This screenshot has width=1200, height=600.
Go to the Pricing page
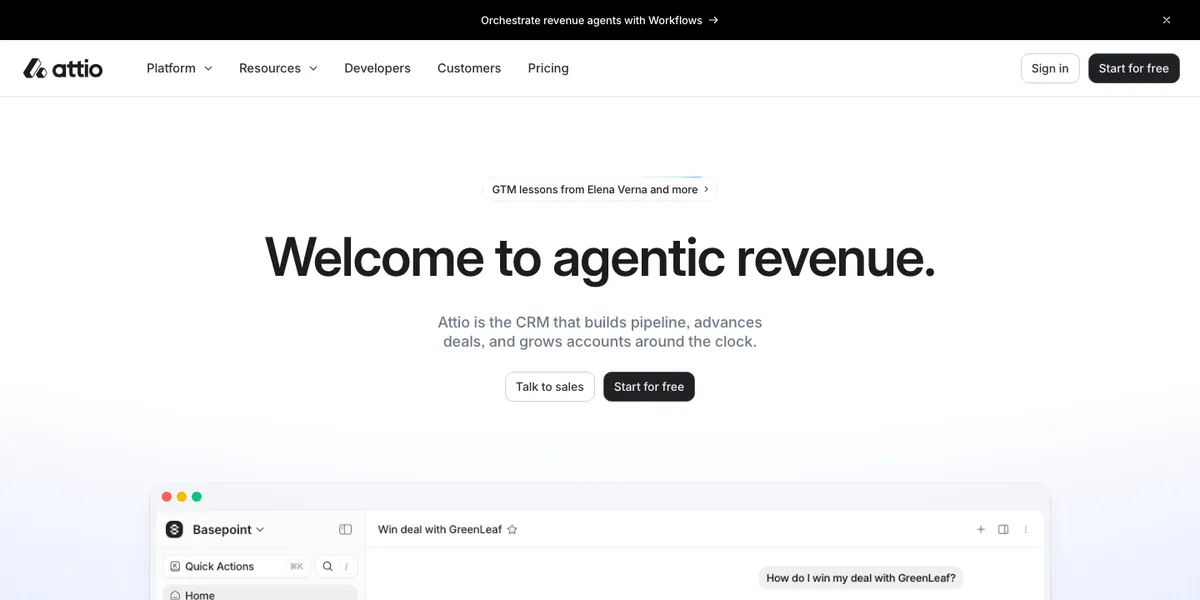[548, 68]
